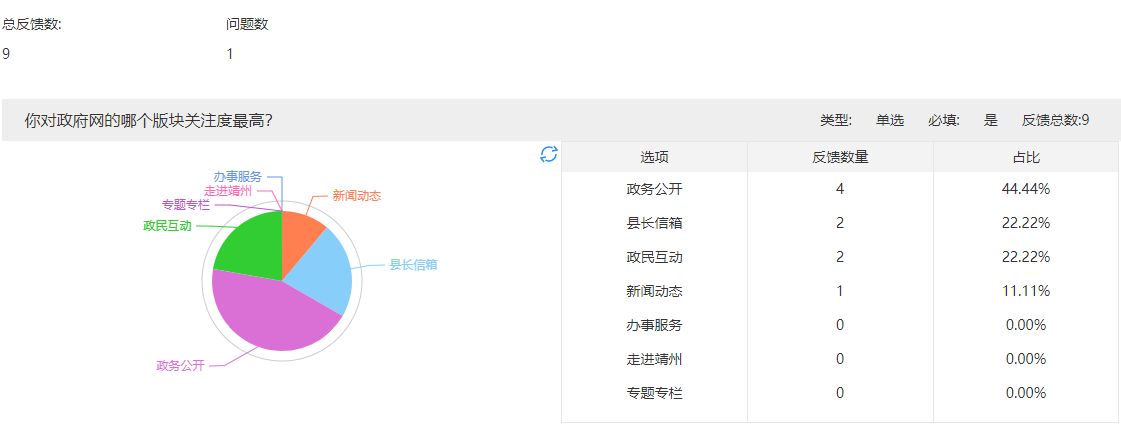This screenshot has height=424, width=1121.
Task: Select the 政务公开 table row option
Action: click(x=654, y=189)
